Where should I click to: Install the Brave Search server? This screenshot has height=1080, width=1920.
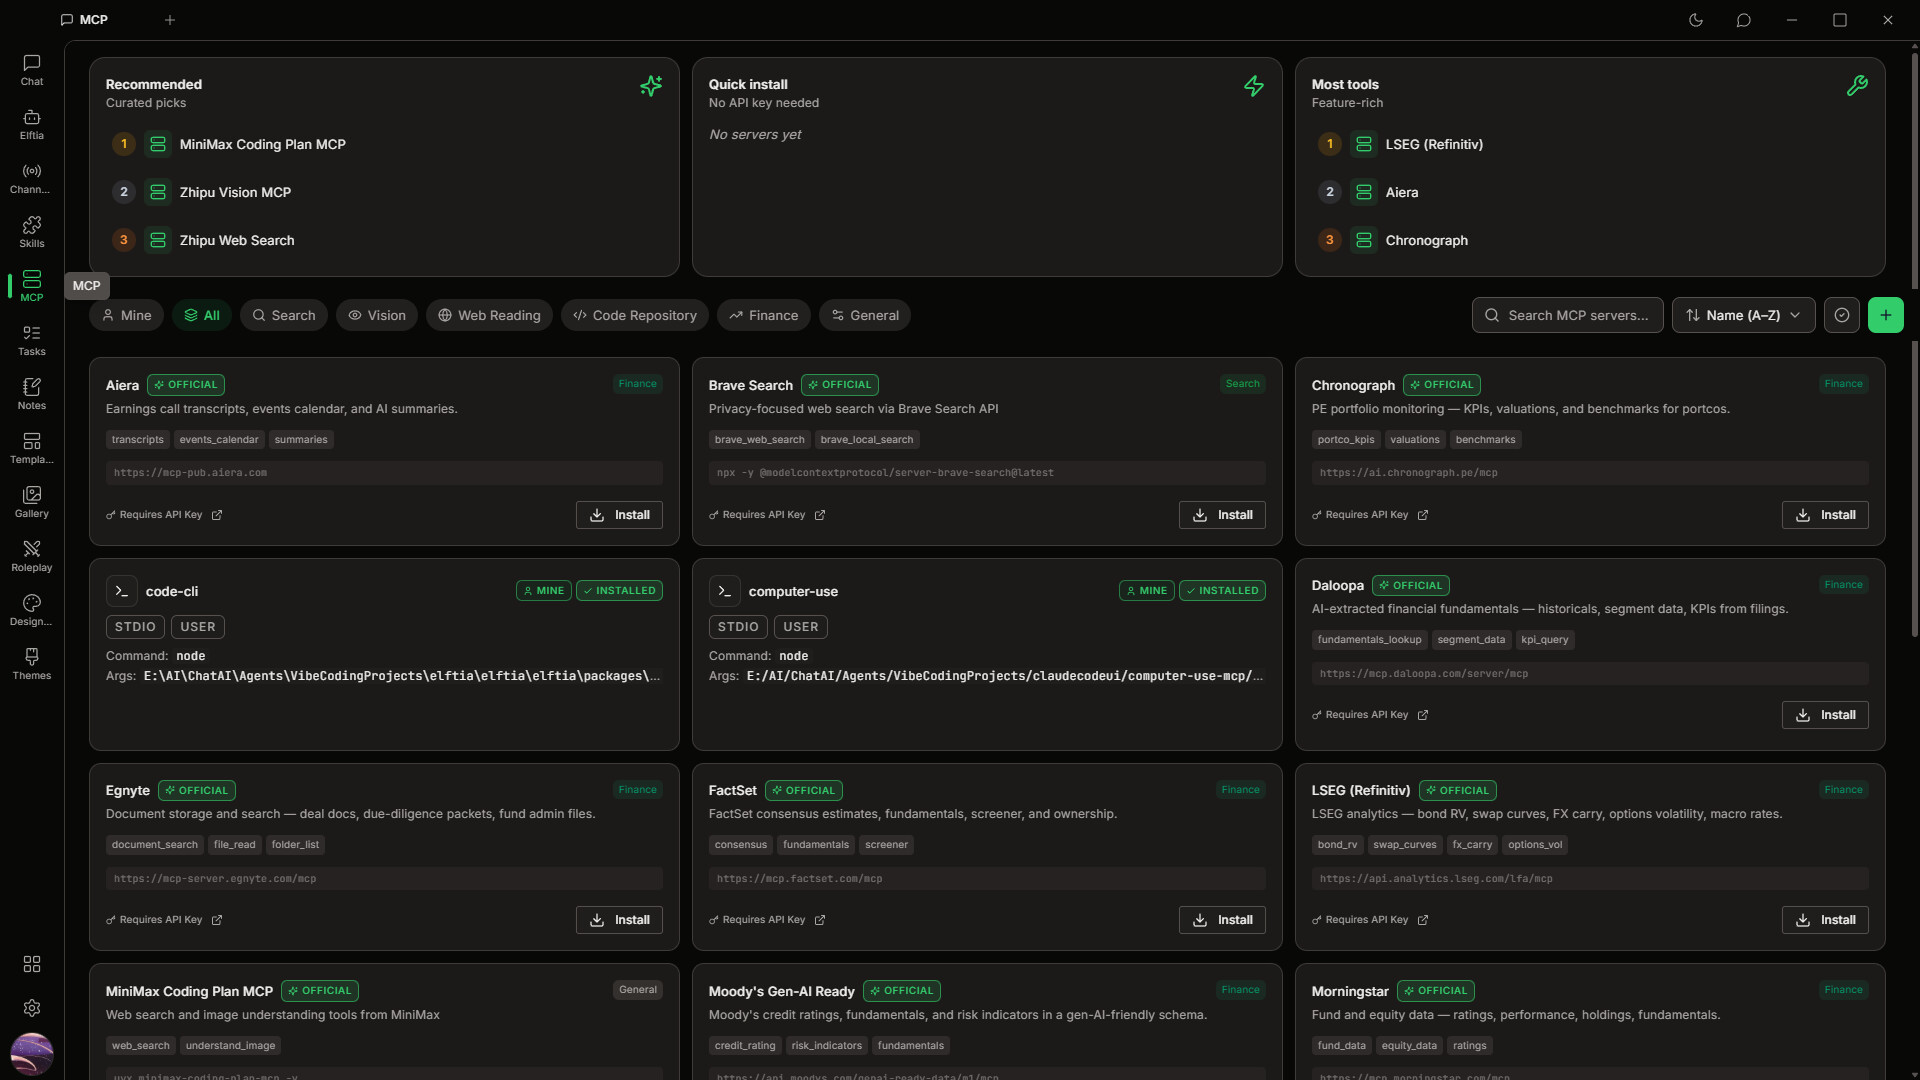tap(1222, 515)
